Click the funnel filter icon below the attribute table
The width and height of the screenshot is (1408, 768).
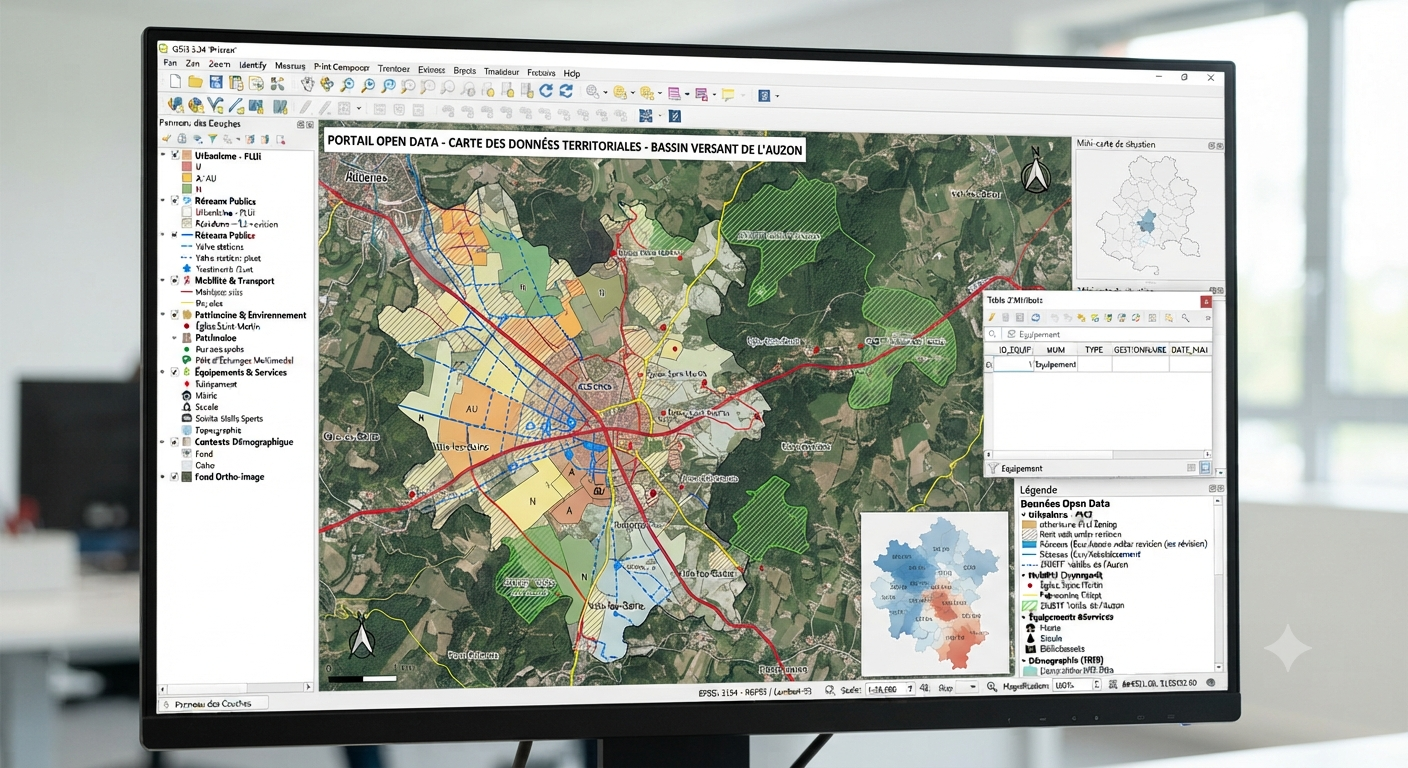(992, 468)
